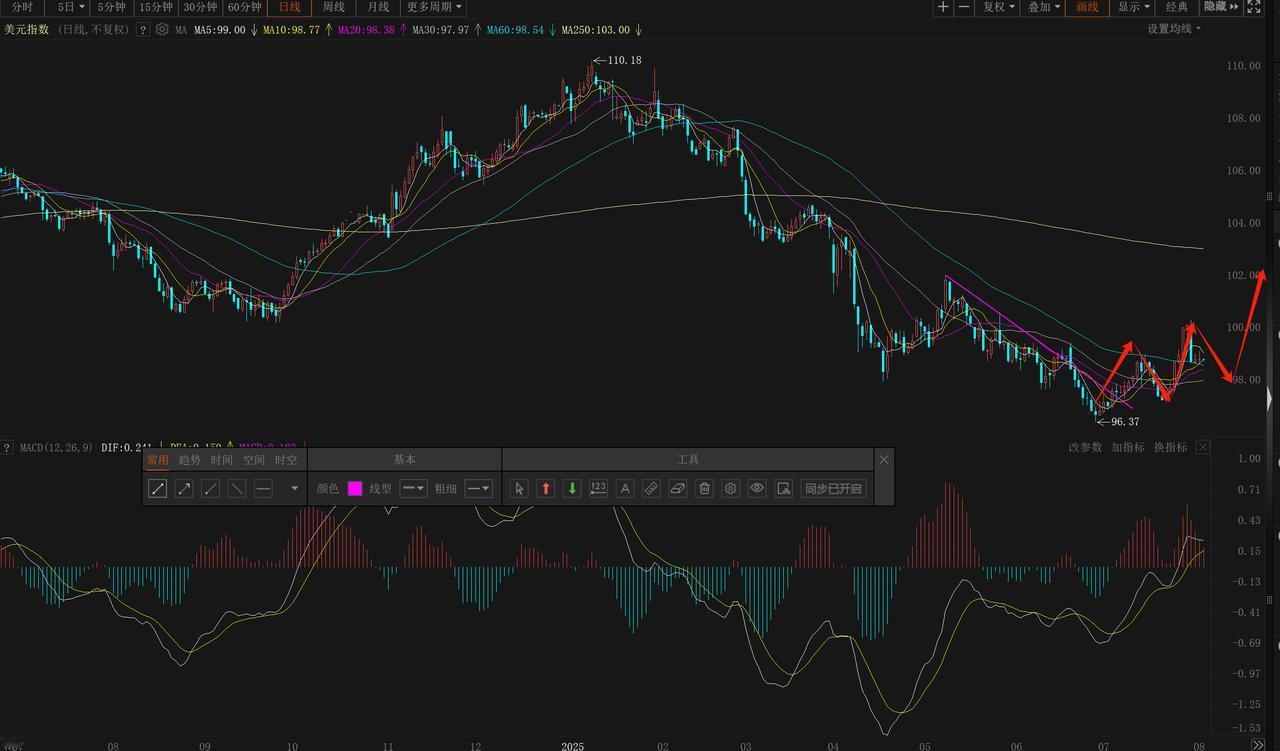Viewport: 1280px width, 751px height.
Task: Open the 时空 drawing tab
Action: (286, 460)
